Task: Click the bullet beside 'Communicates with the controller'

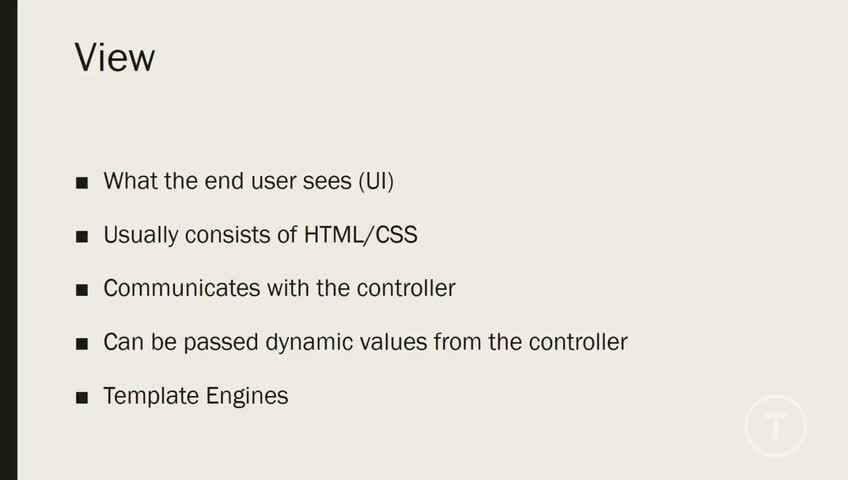Action: coord(82,290)
